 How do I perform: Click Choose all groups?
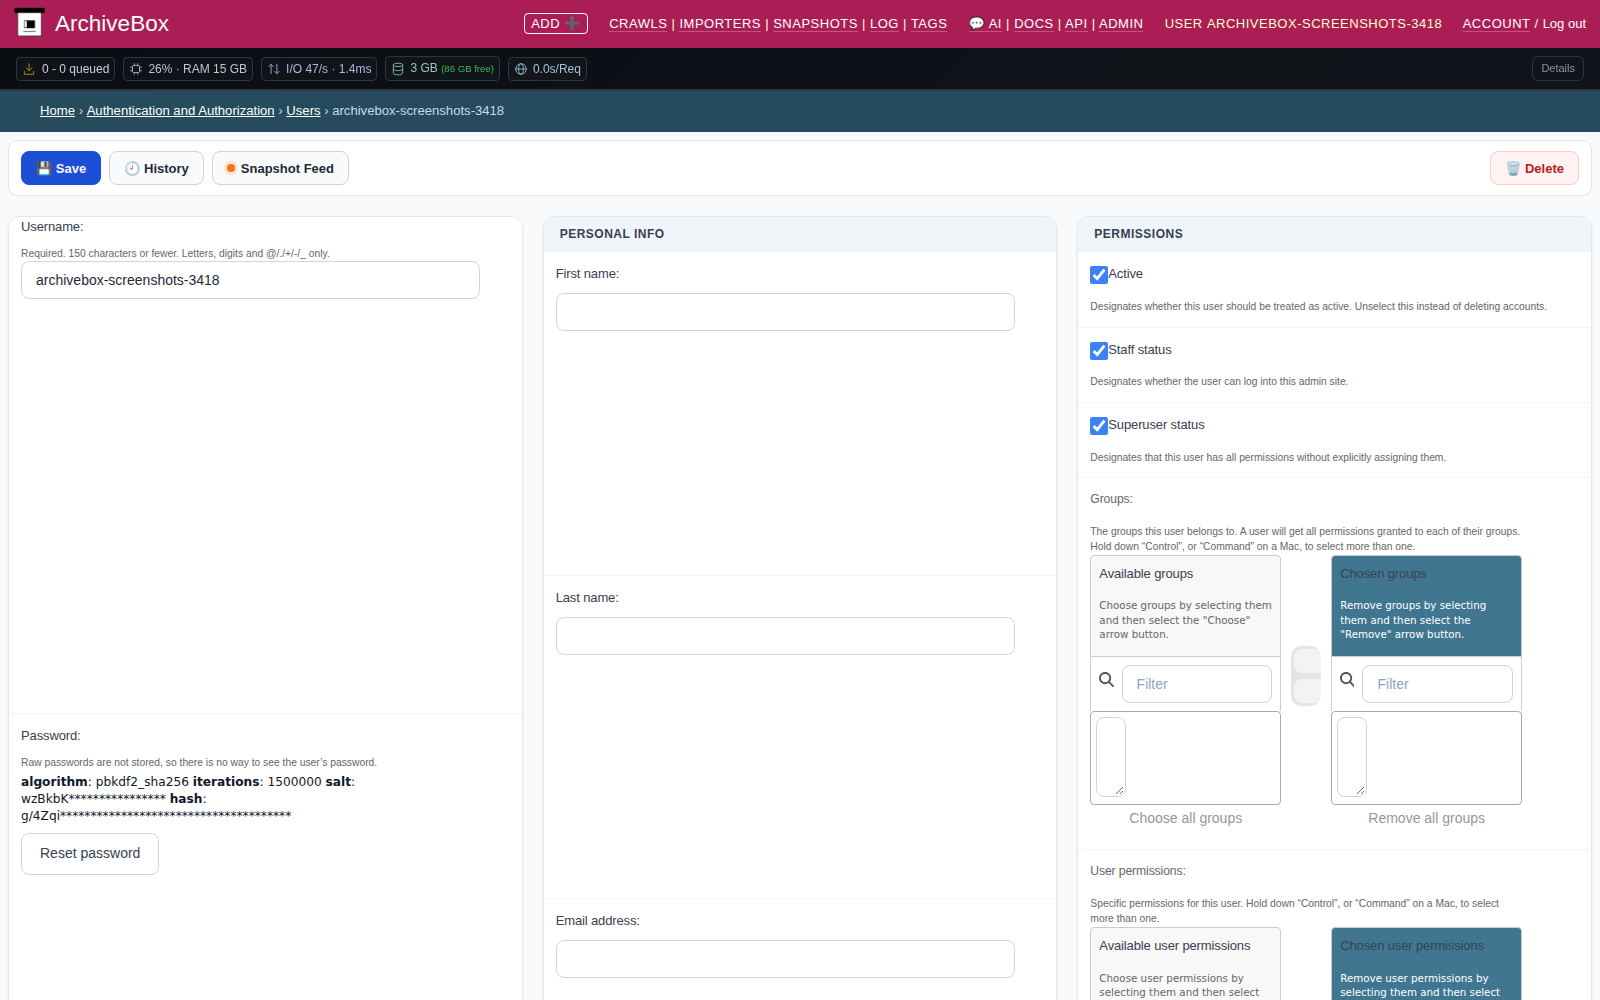1186,818
